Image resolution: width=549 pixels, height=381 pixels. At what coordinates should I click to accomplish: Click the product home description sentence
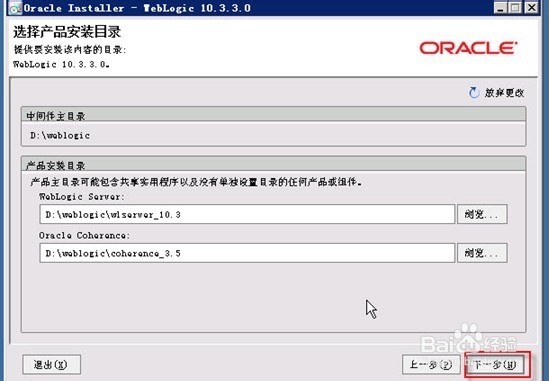pos(196,182)
